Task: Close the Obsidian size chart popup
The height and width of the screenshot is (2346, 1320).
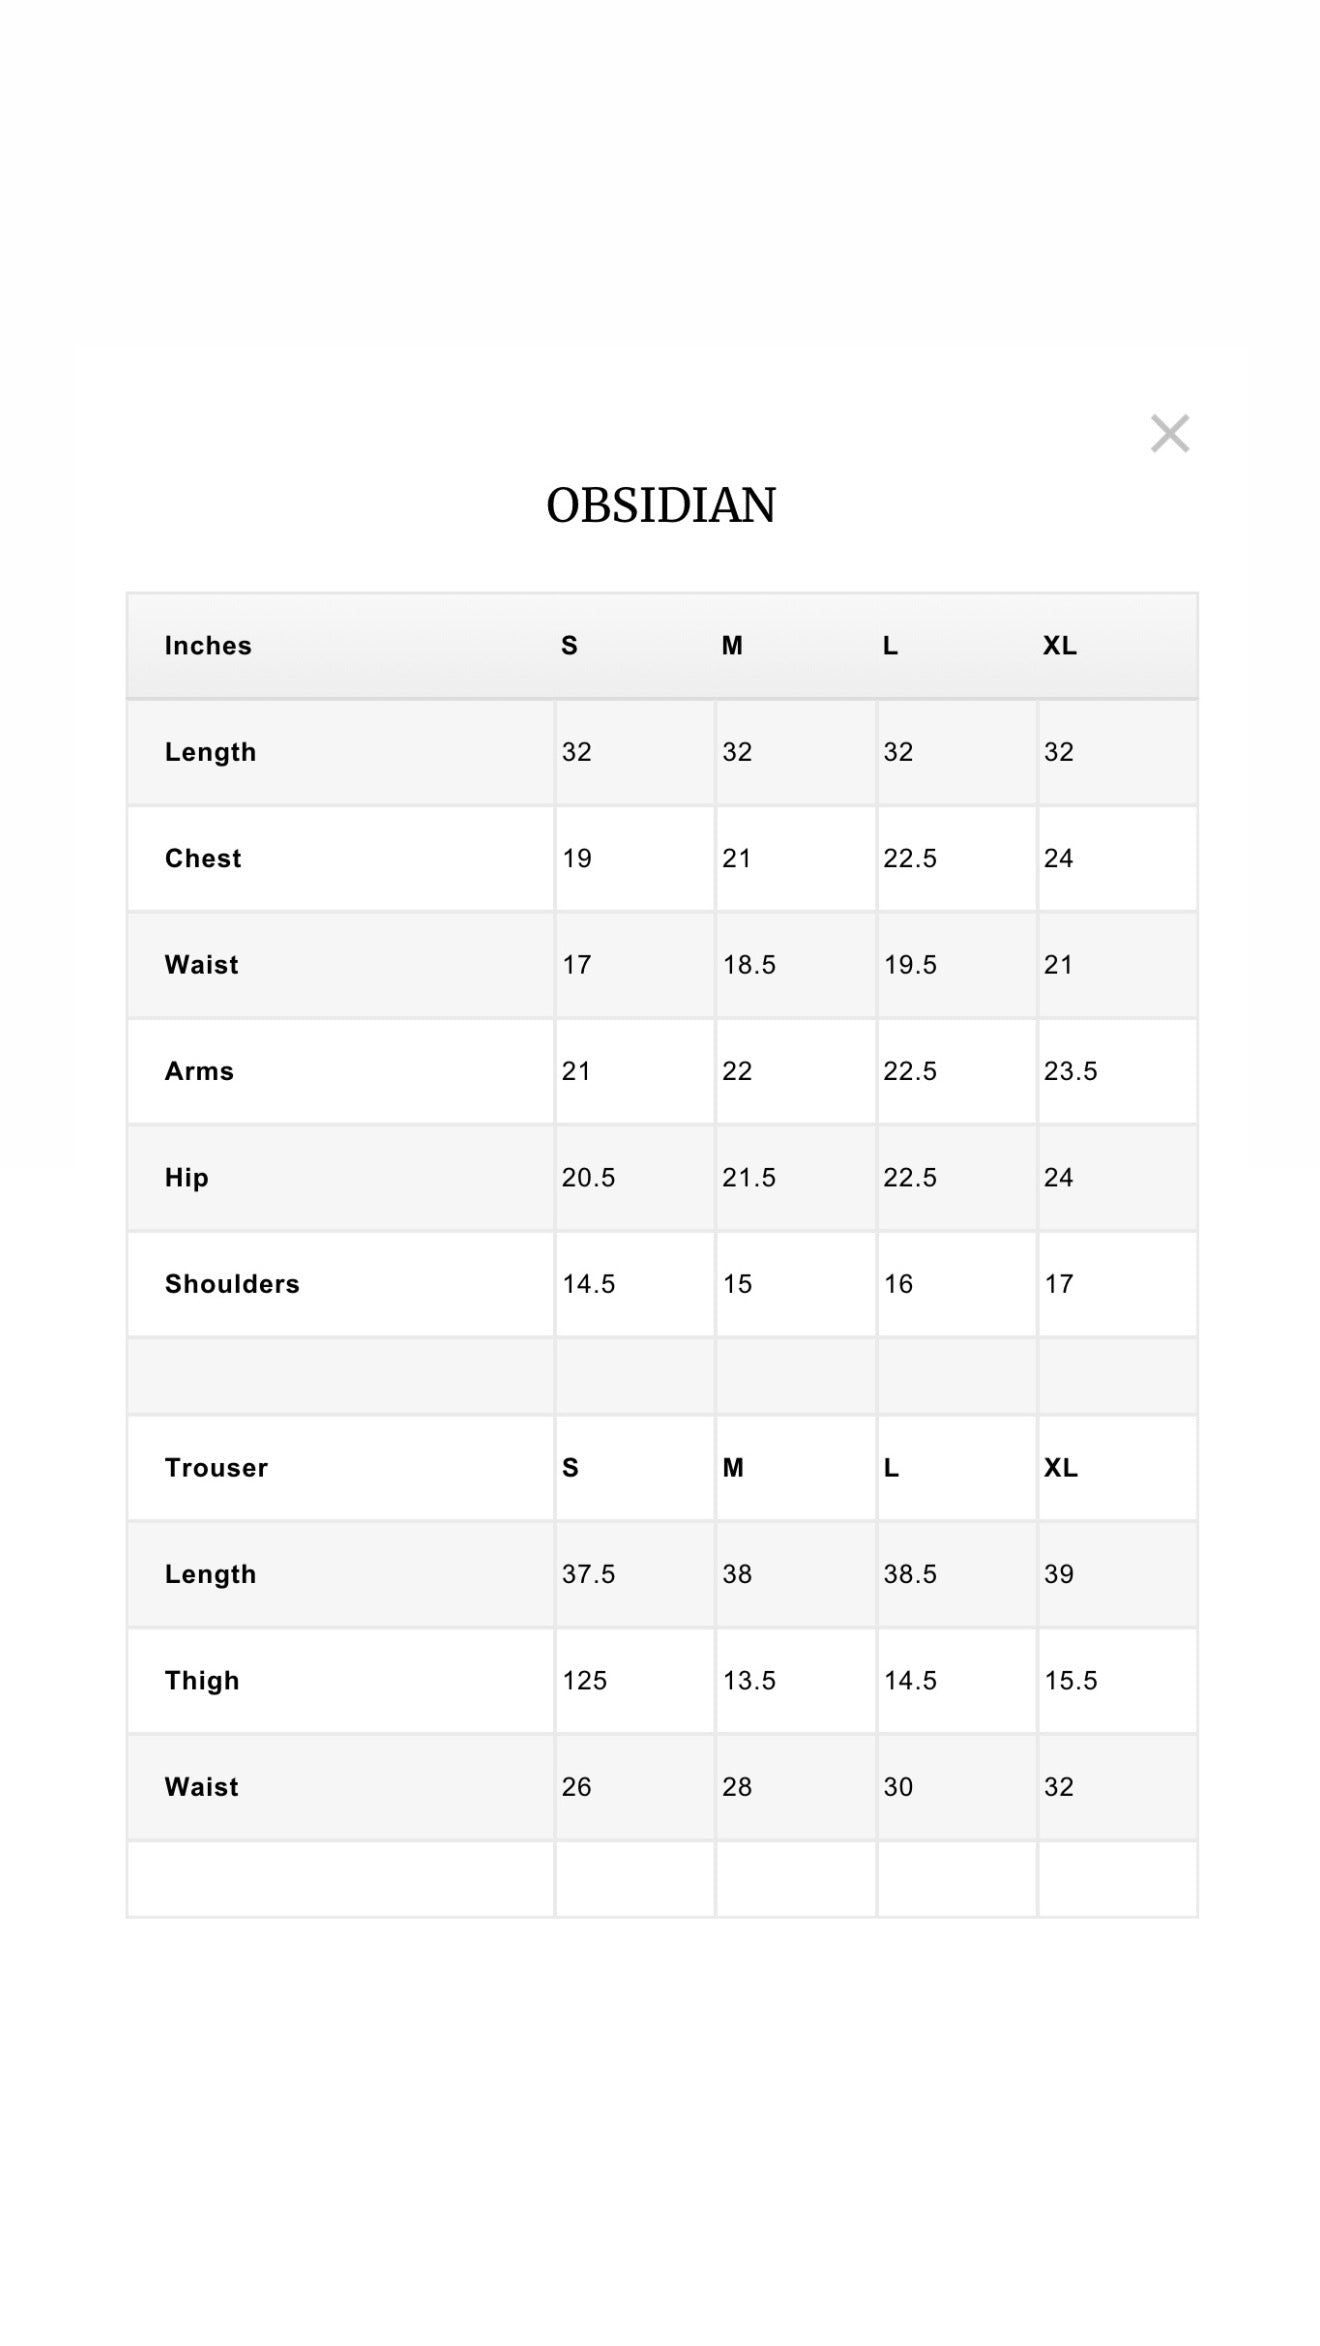Action: 1169,434
